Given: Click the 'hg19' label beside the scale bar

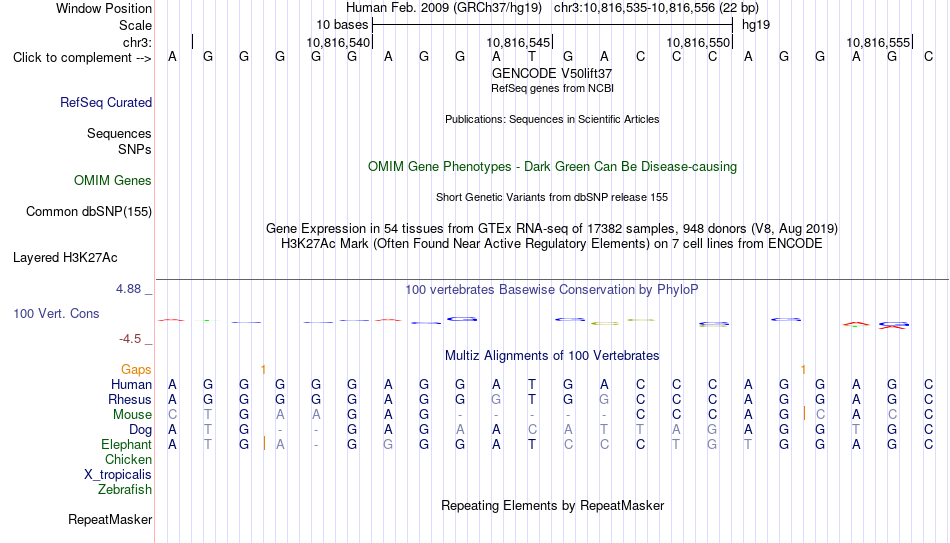Looking at the screenshot, I should pyautogui.click(x=756, y=25).
